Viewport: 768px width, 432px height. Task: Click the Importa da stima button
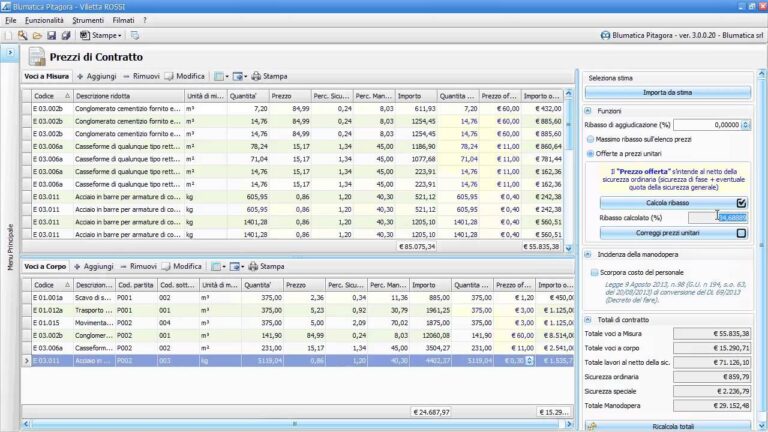[x=667, y=93]
